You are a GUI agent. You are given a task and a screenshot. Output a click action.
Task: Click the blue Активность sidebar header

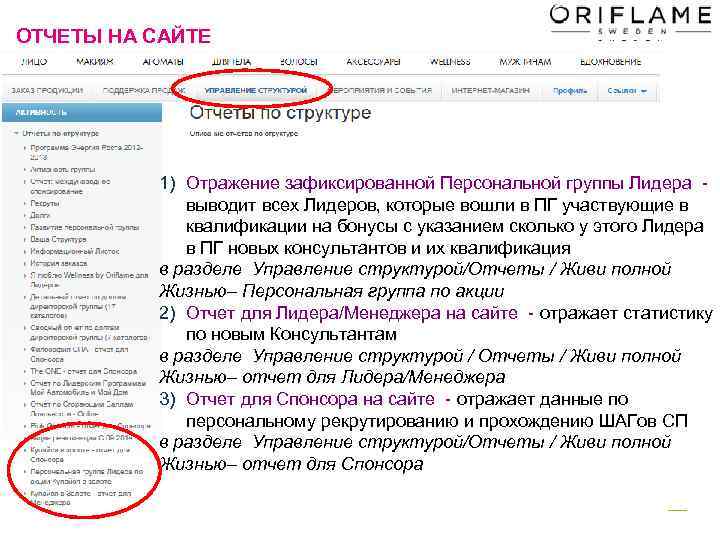82,112
